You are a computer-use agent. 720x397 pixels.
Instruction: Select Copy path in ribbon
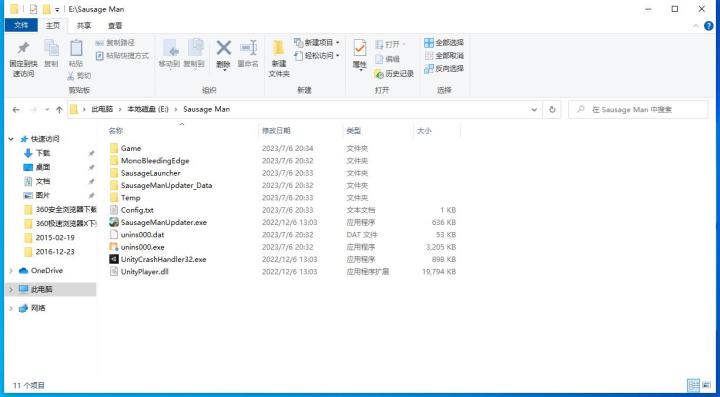click(x=115, y=43)
